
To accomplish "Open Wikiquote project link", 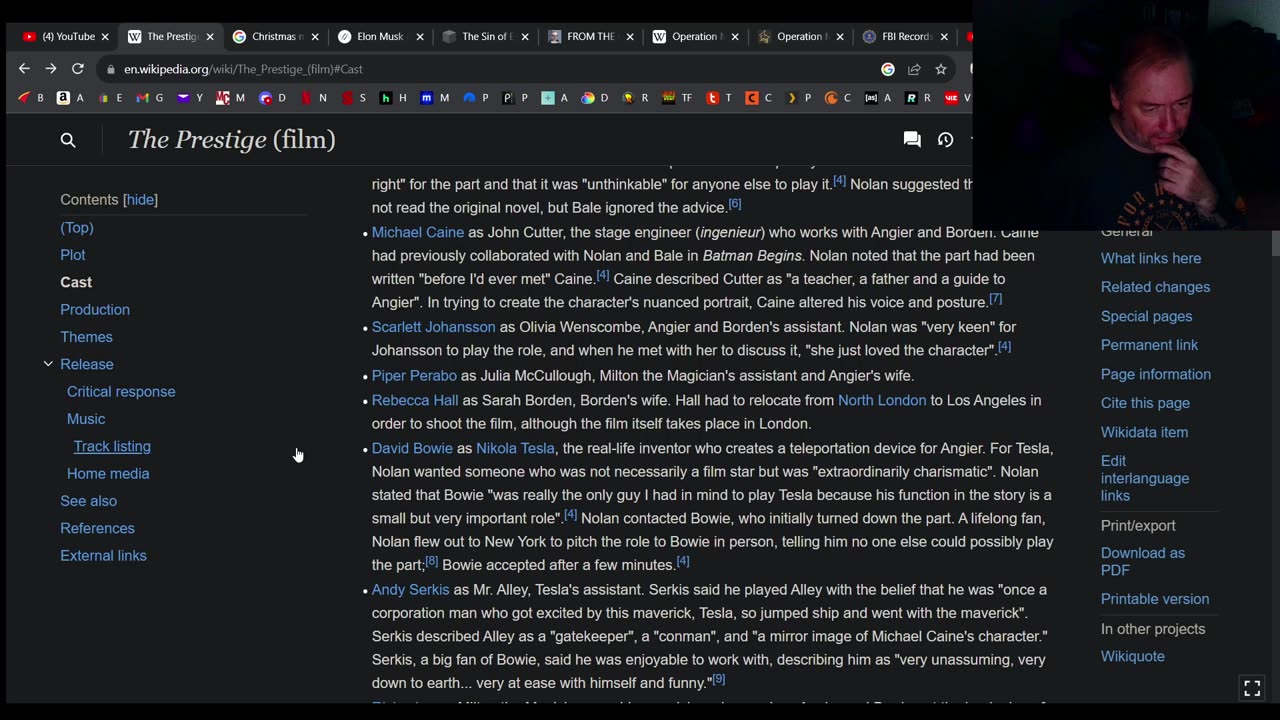I will coord(1132,656).
